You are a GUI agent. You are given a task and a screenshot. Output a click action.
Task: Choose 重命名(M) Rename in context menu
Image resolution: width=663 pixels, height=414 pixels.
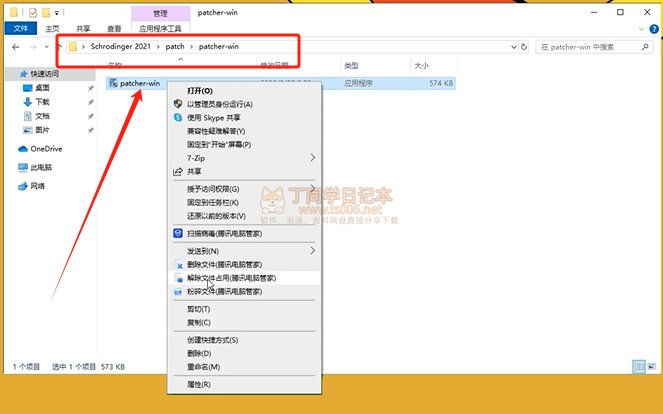coord(244,367)
